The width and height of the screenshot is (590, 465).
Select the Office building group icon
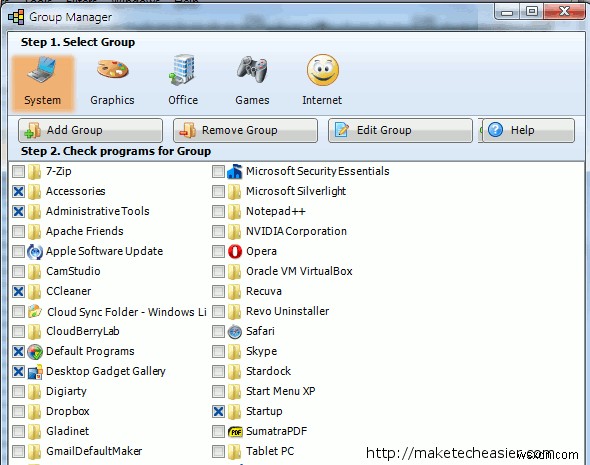[x=182, y=69]
